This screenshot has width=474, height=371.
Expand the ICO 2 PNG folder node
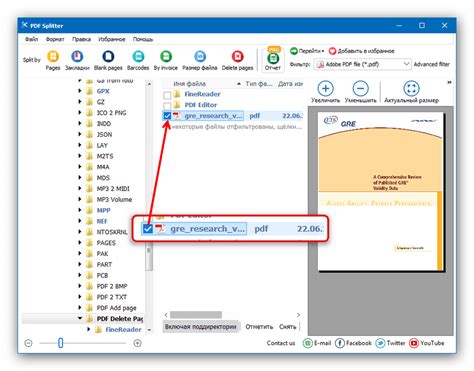pos(80,112)
